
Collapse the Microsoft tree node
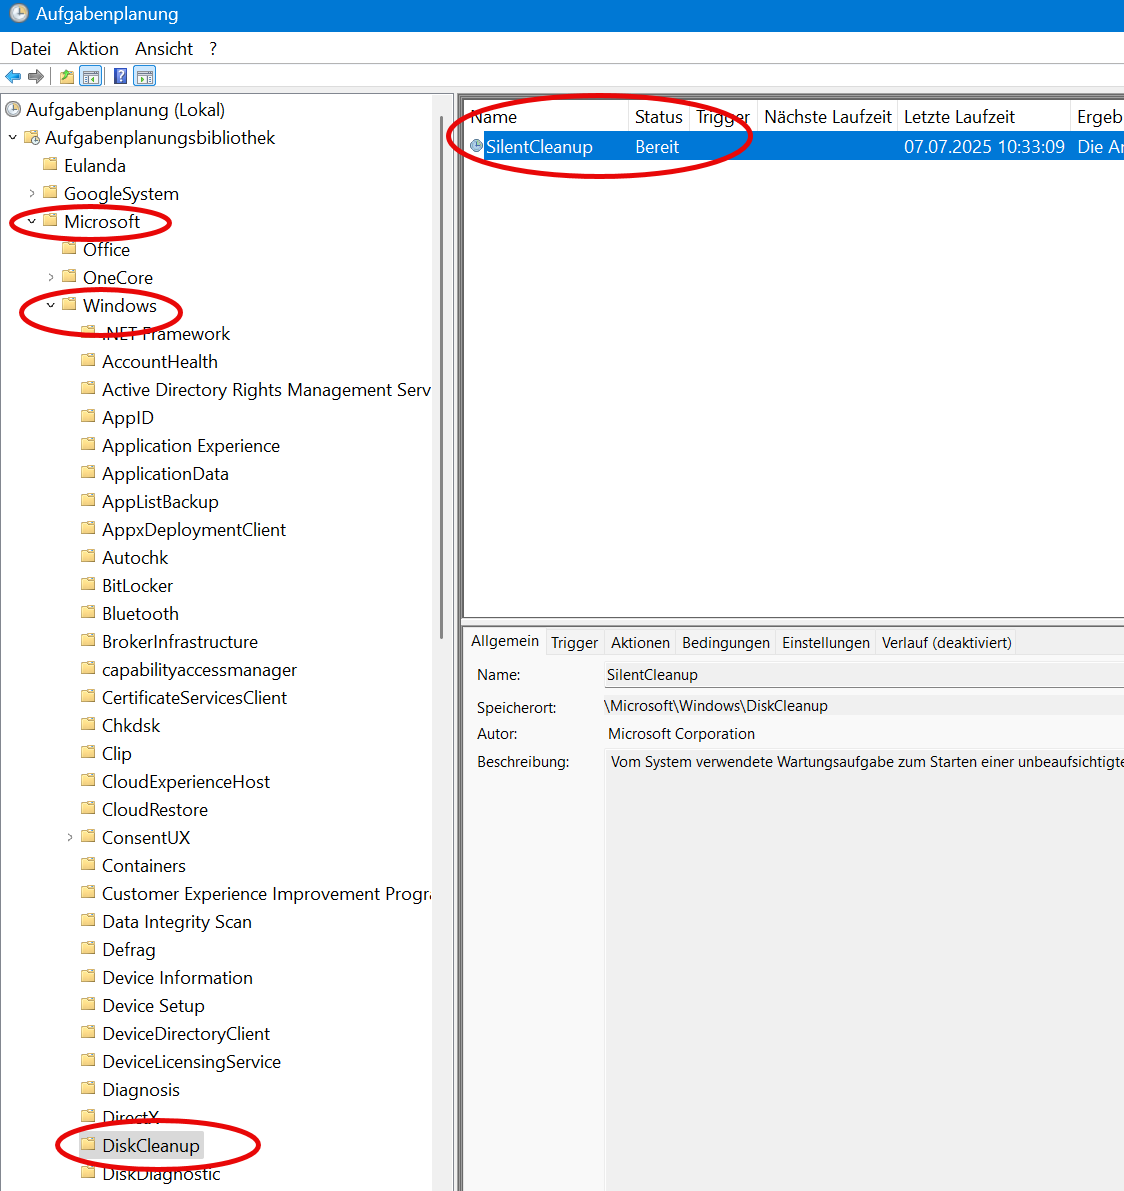click(32, 221)
